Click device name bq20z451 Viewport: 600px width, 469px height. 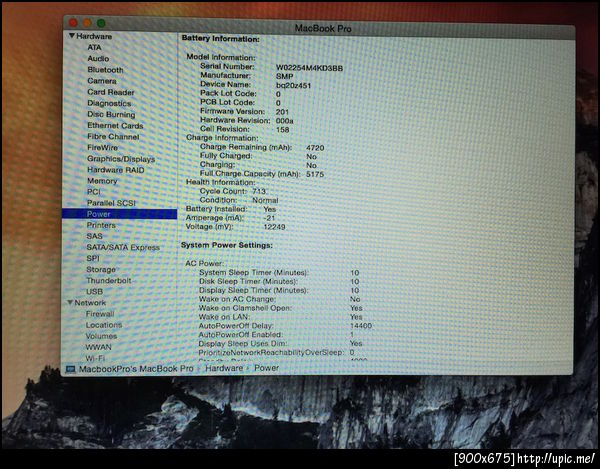[293, 85]
